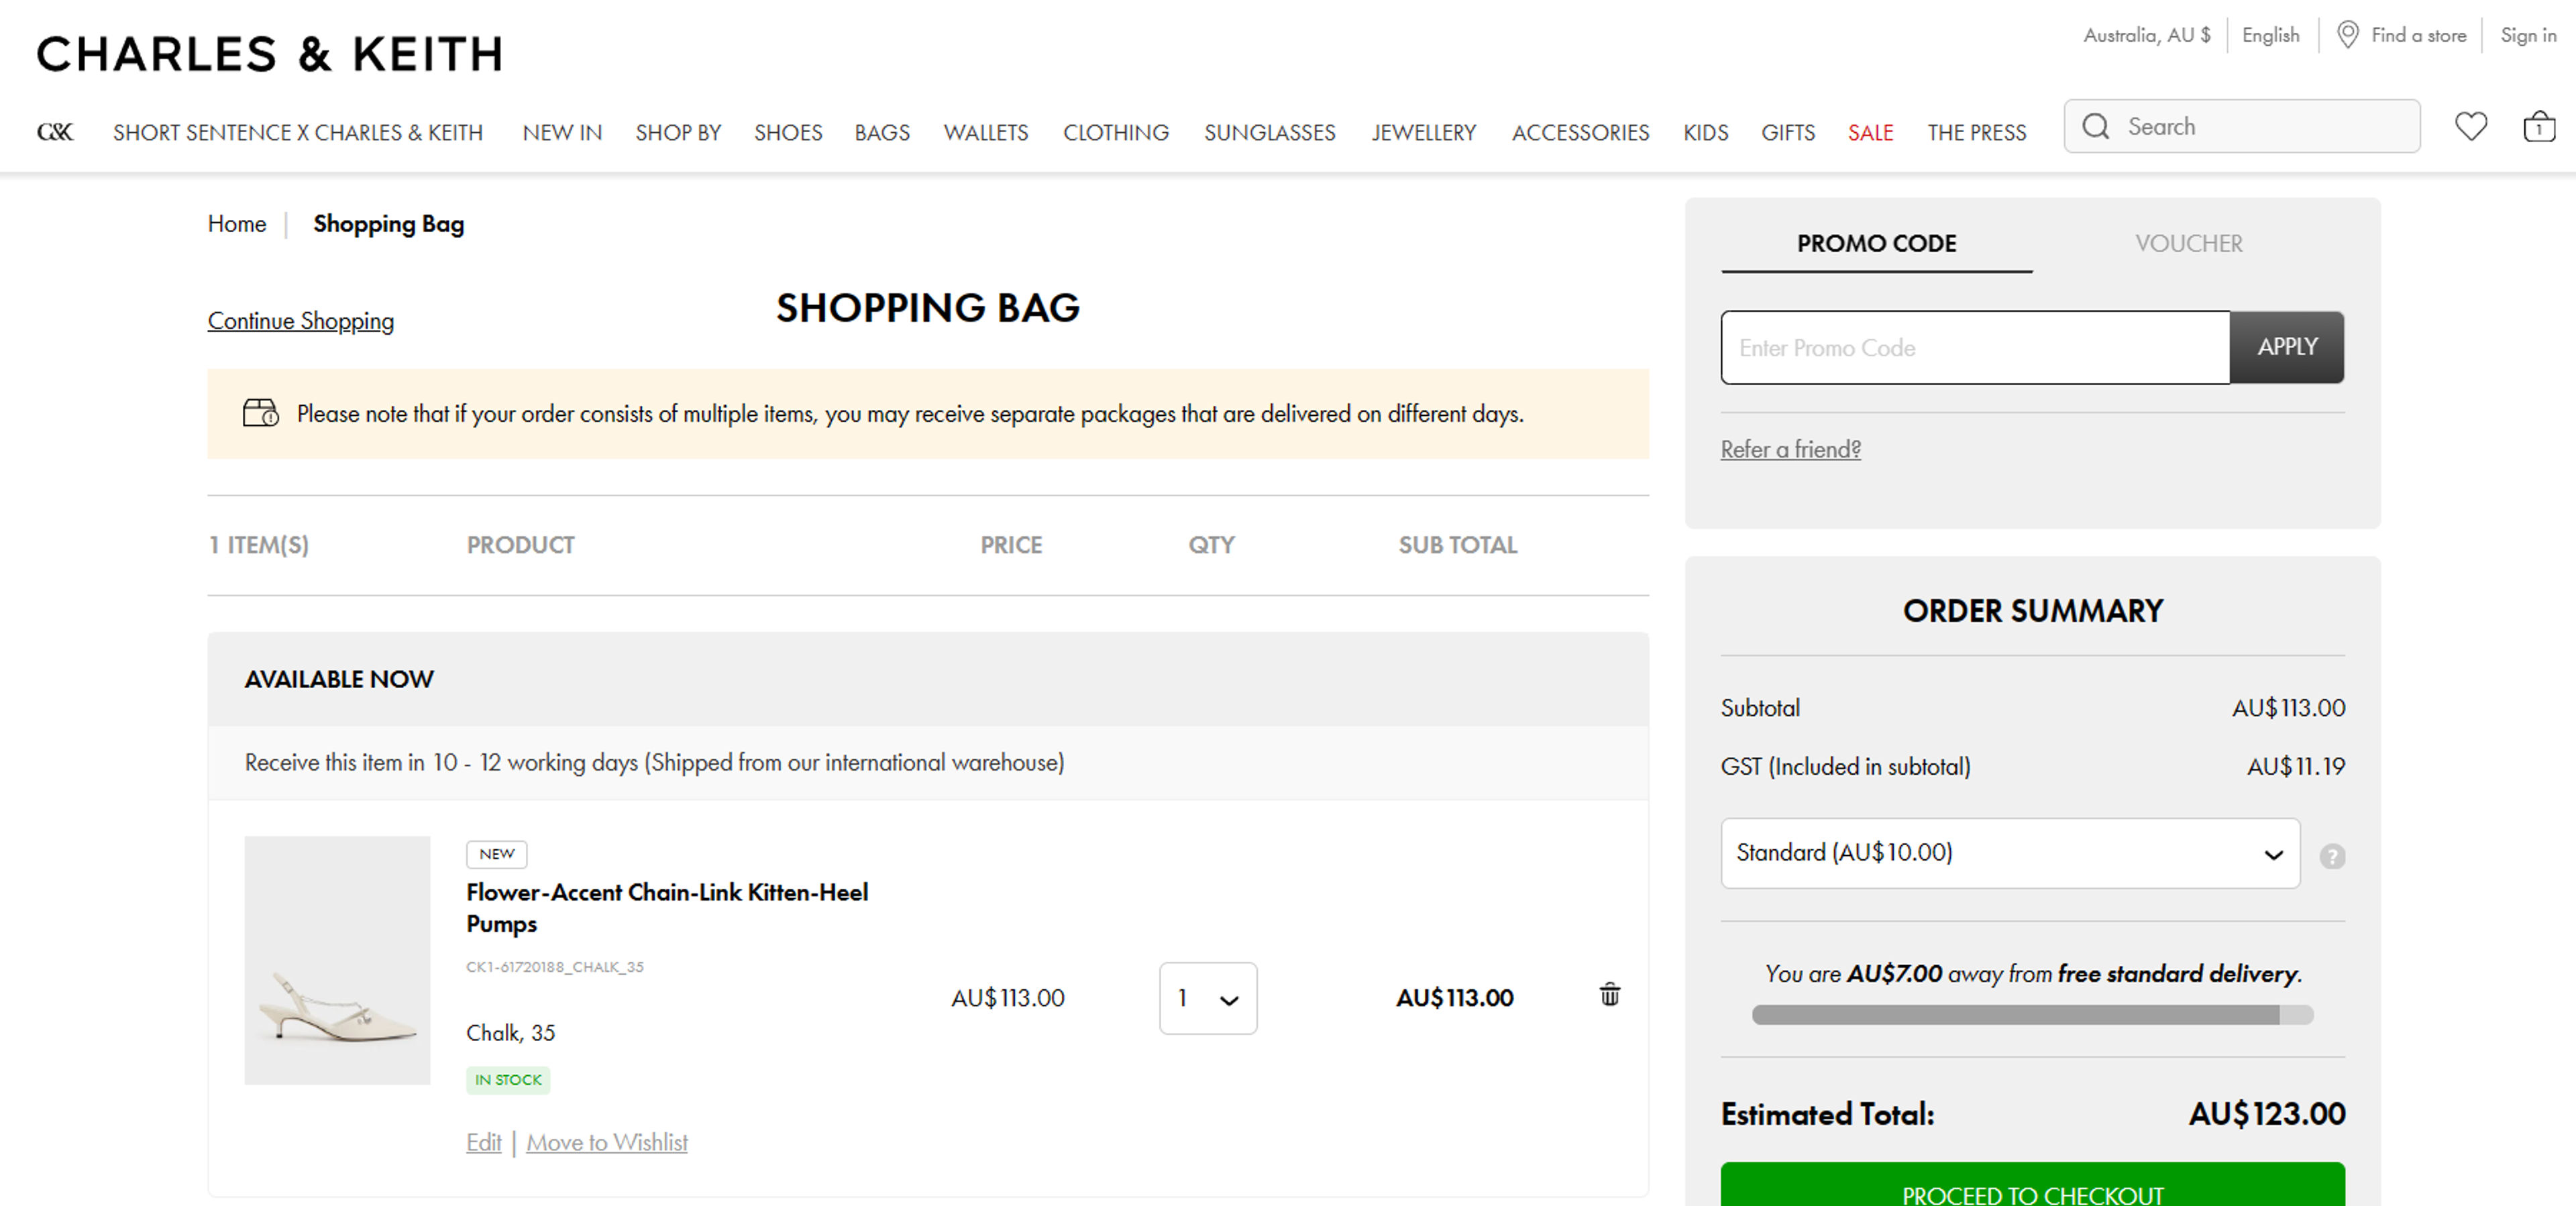The height and width of the screenshot is (1206, 2576).
Task: Click the Continue Shopping link
Action: tap(300, 321)
